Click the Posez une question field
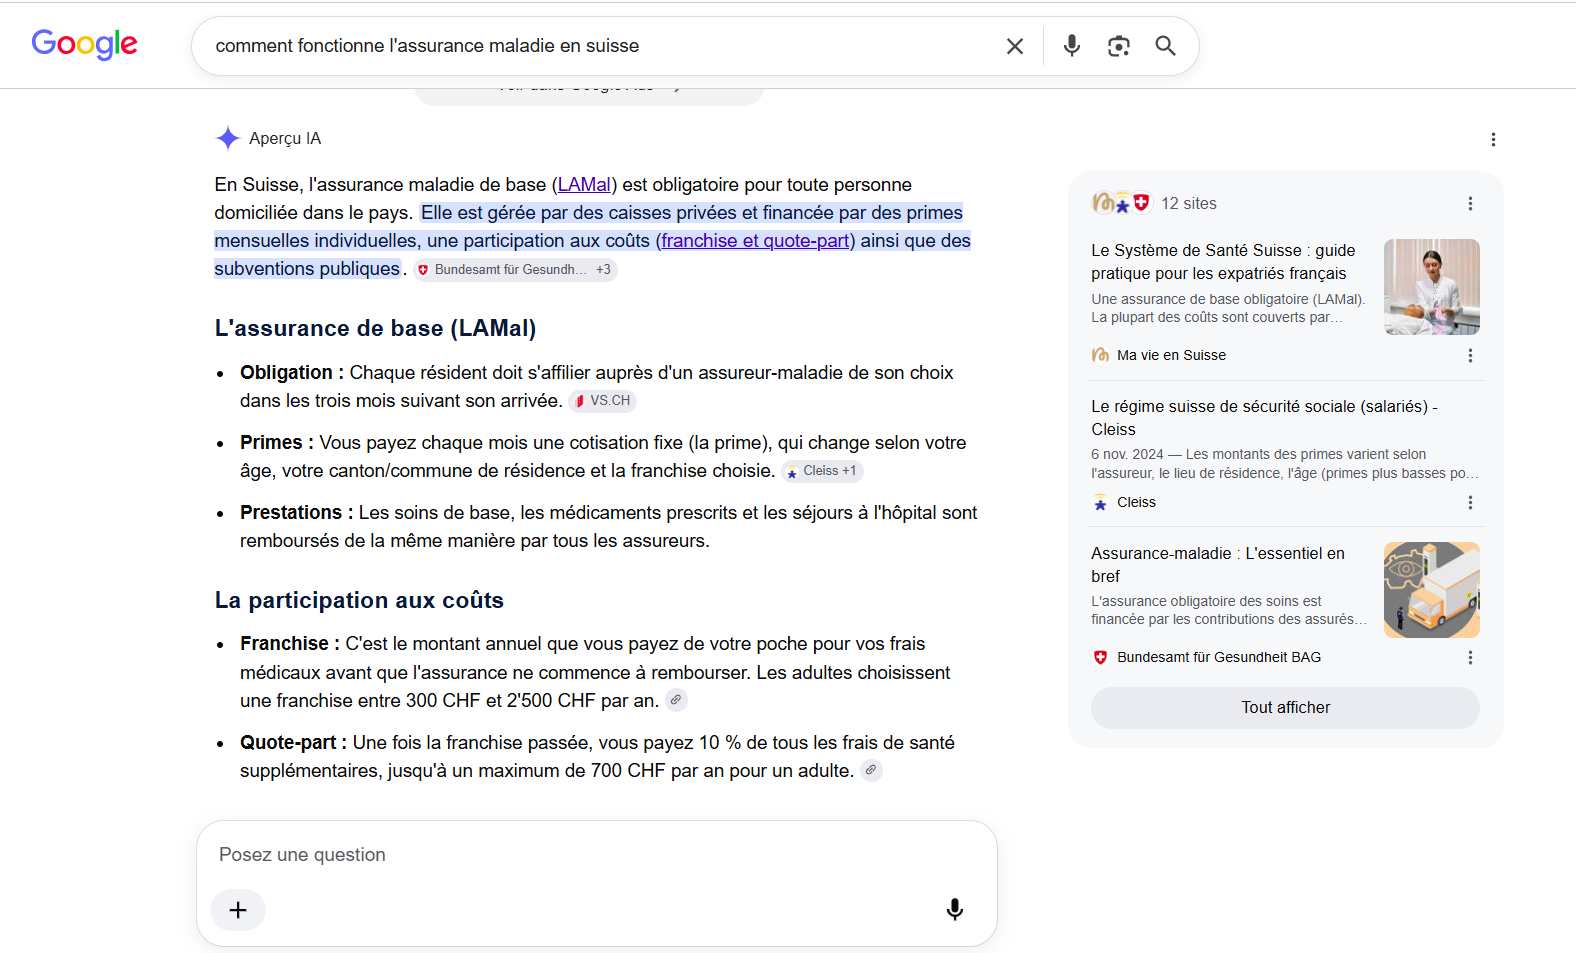This screenshot has width=1576, height=953. tap(596, 855)
